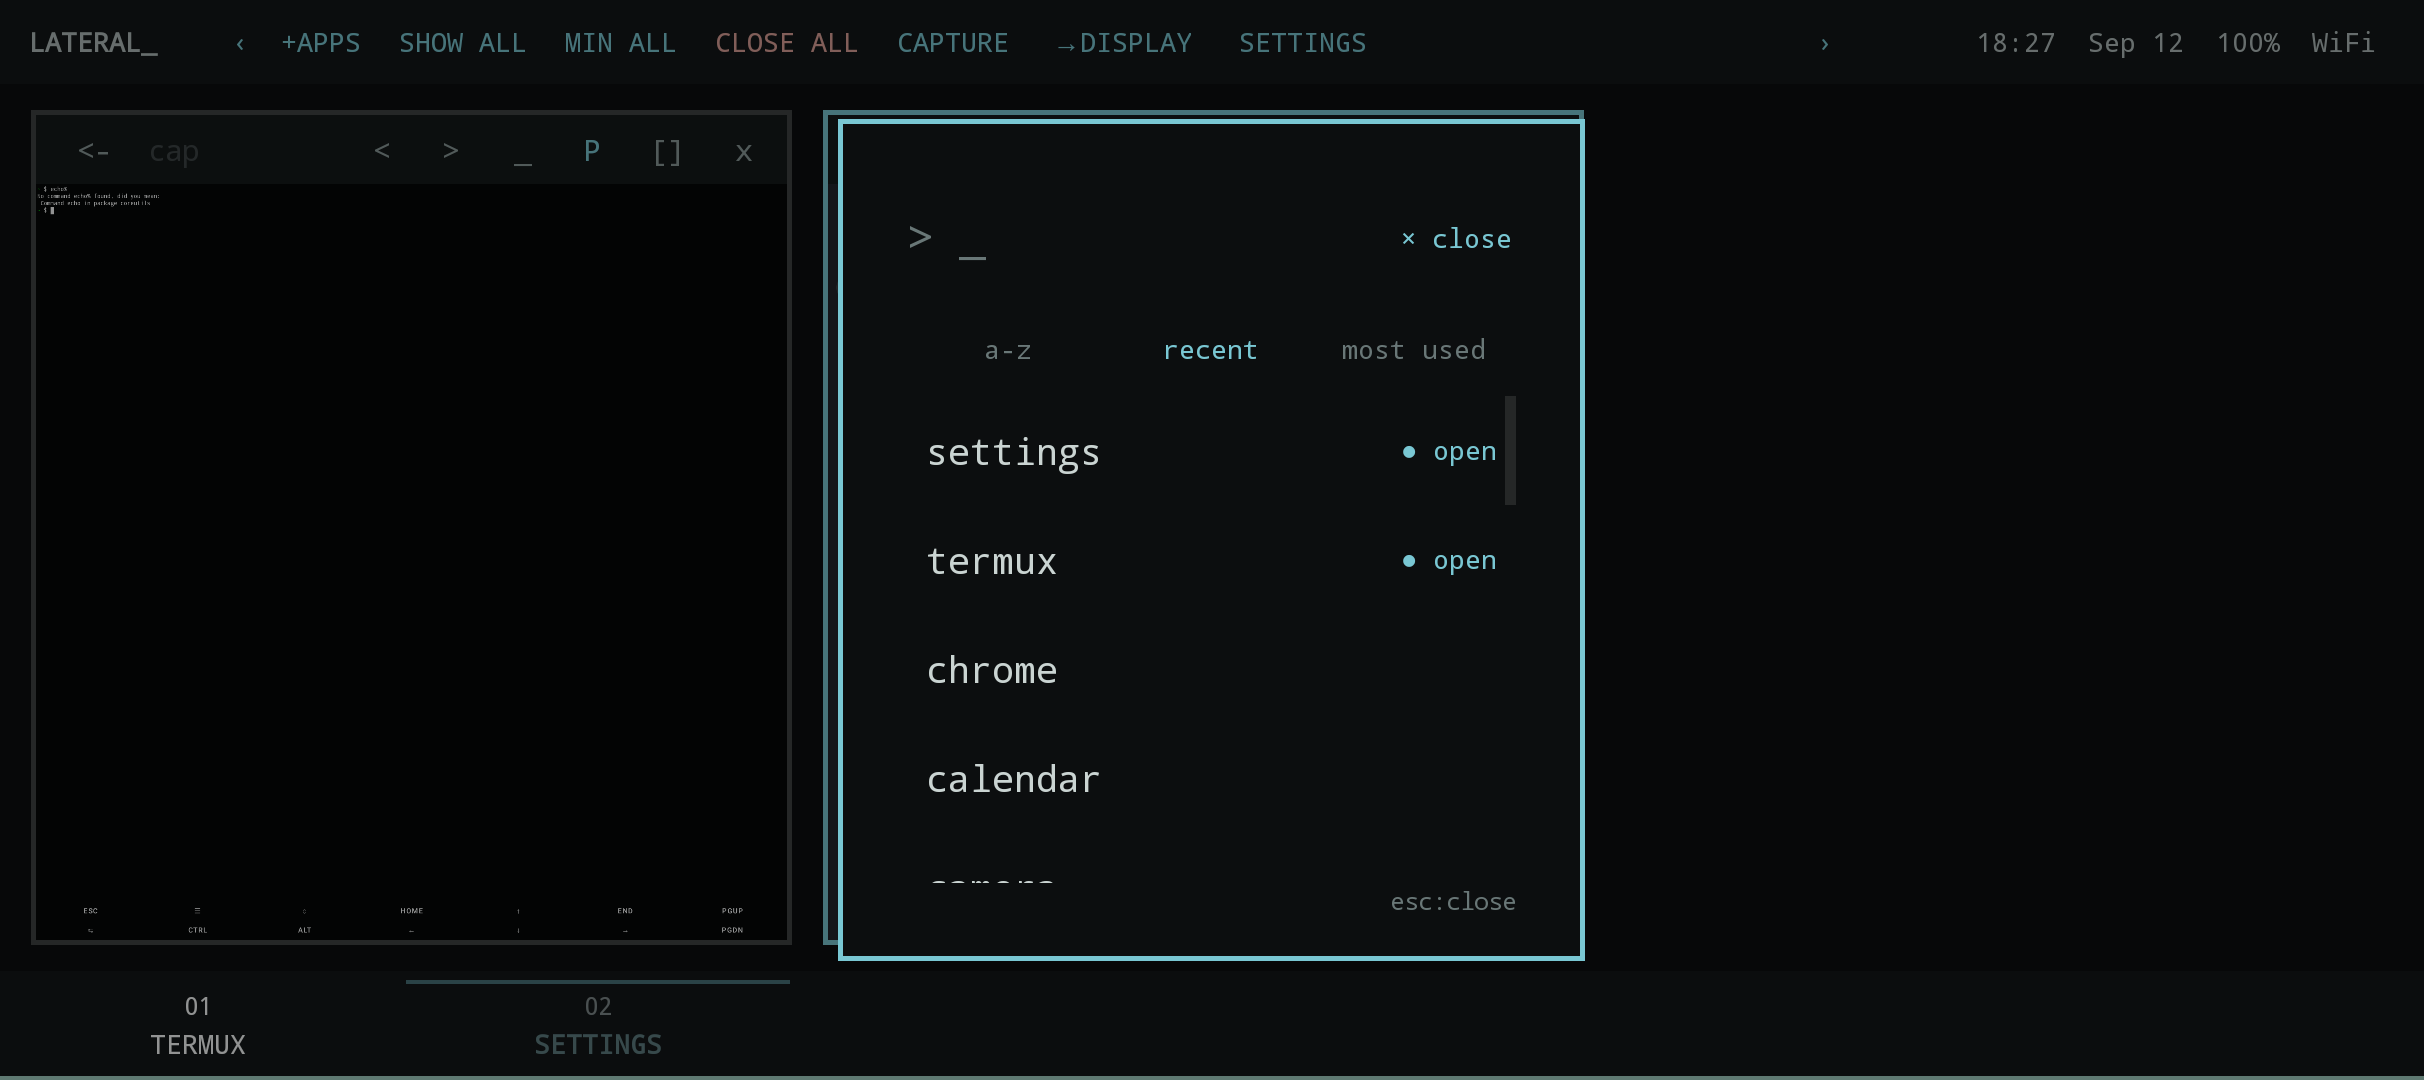The image size is (2424, 1080).
Task: Move Termux window right with > icon
Action: (x=451, y=151)
